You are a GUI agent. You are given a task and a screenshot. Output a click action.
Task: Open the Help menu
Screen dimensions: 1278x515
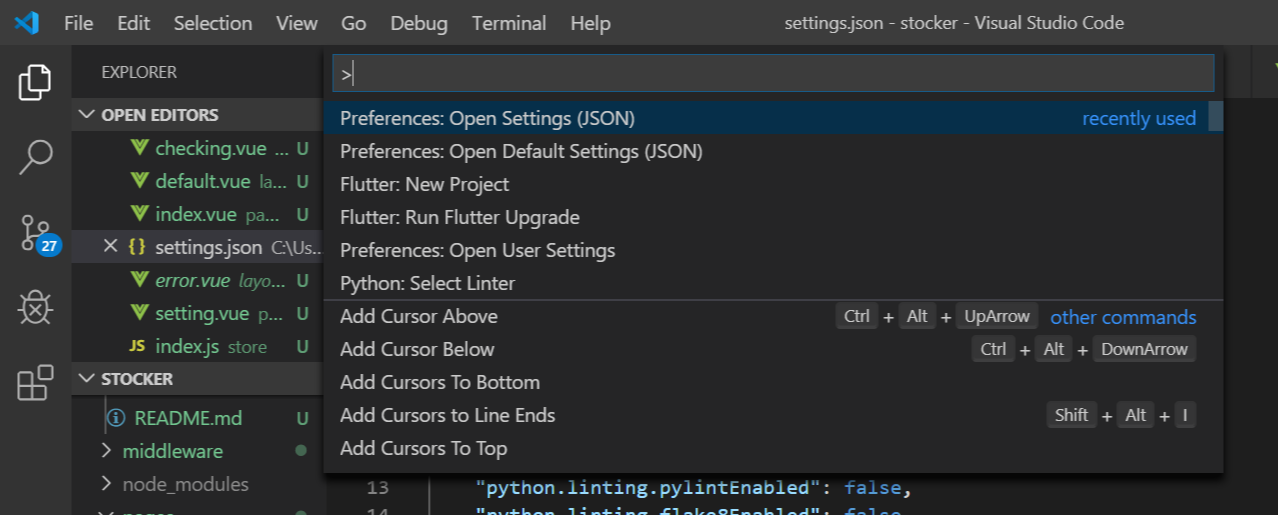pyautogui.click(x=590, y=23)
